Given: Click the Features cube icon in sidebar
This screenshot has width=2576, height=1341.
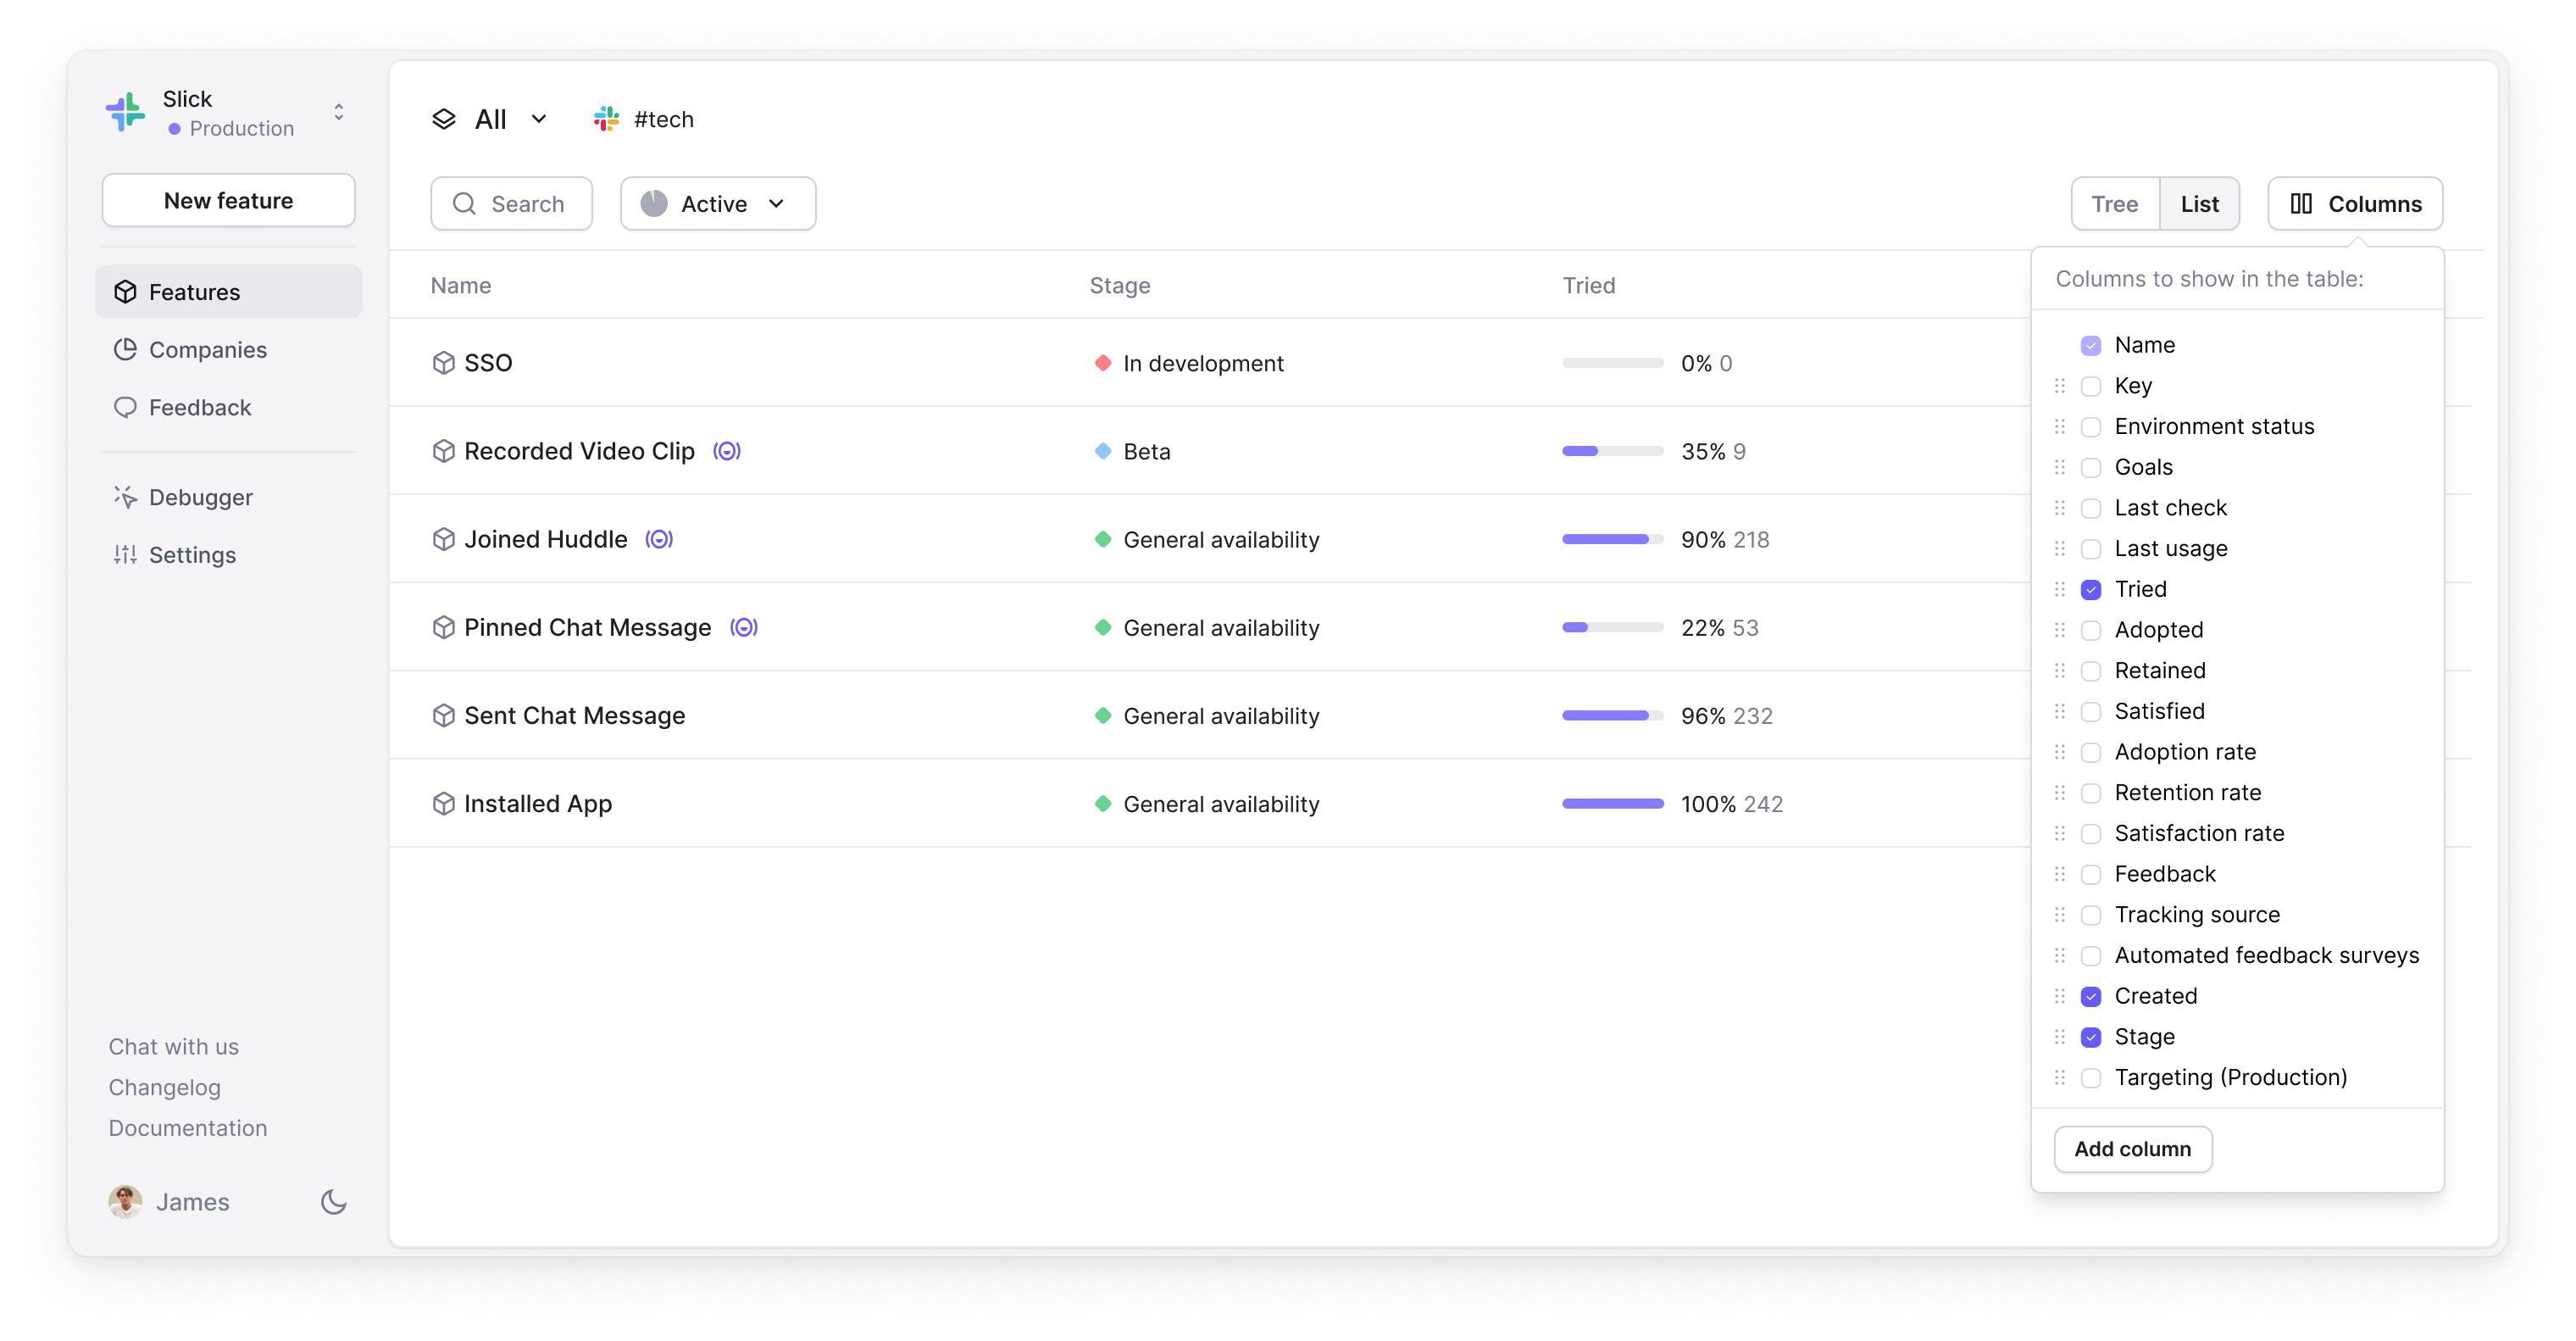Looking at the screenshot, I should click(x=125, y=292).
